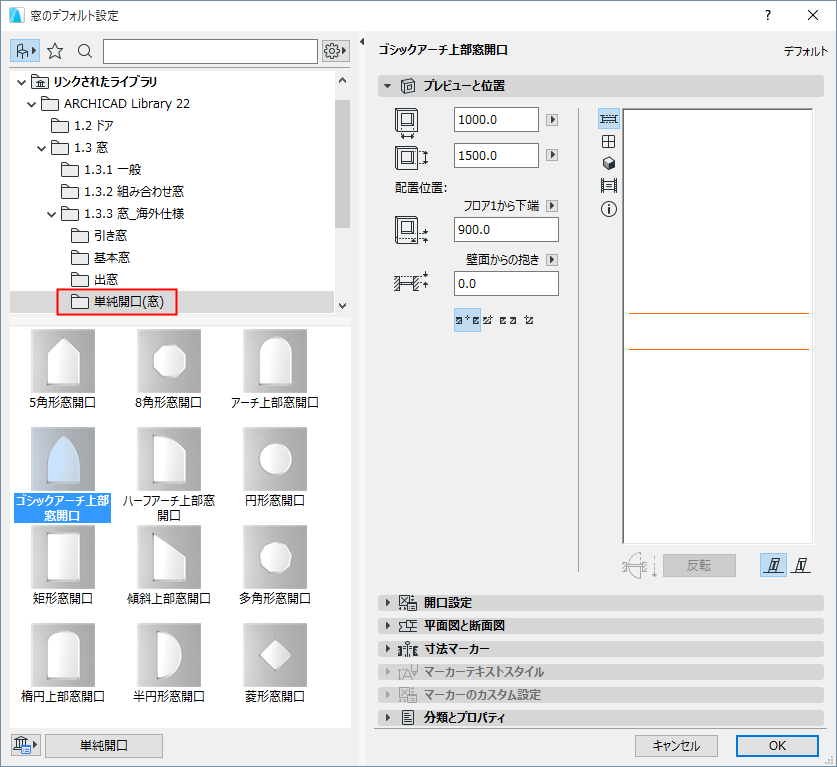Select the left opening orientation toggle
The width and height of the screenshot is (837, 767).
[x=773, y=565]
